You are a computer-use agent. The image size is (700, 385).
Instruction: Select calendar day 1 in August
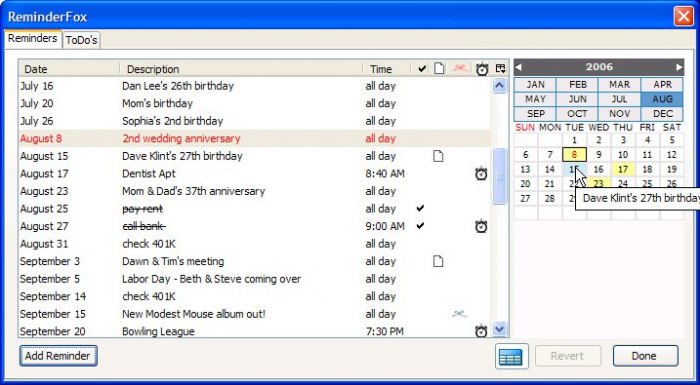click(574, 140)
